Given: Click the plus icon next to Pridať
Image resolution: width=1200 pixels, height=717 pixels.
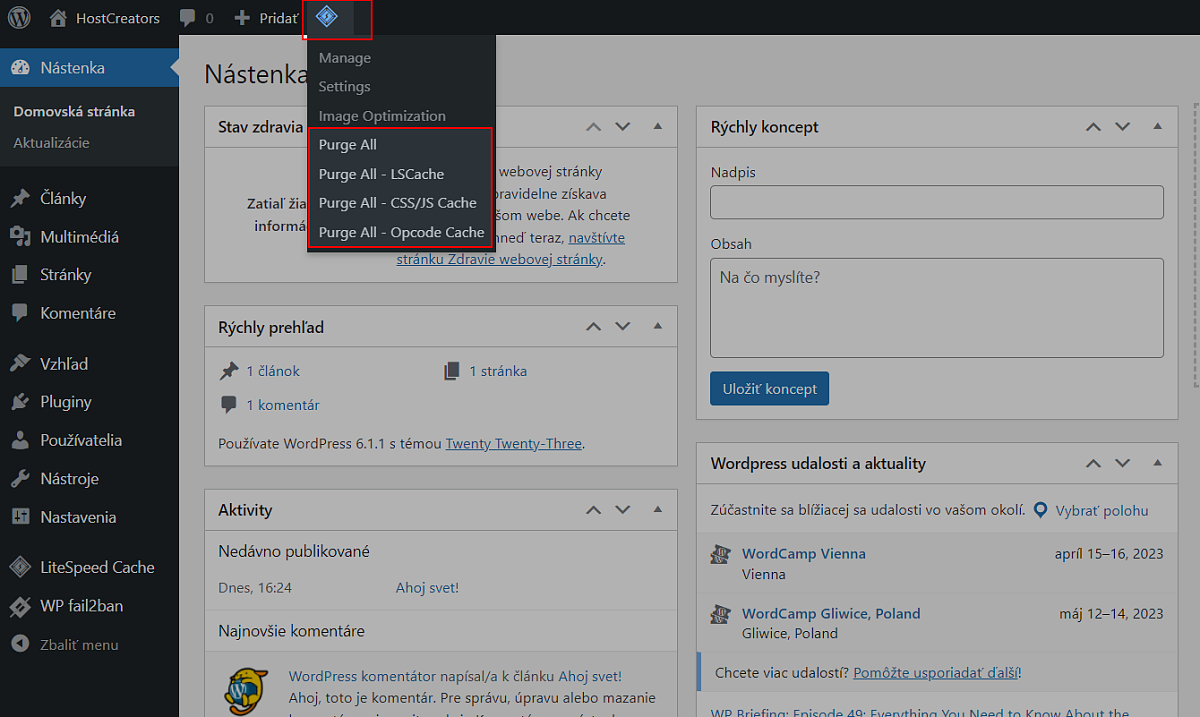Looking at the screenshot, I should point(242,18).
